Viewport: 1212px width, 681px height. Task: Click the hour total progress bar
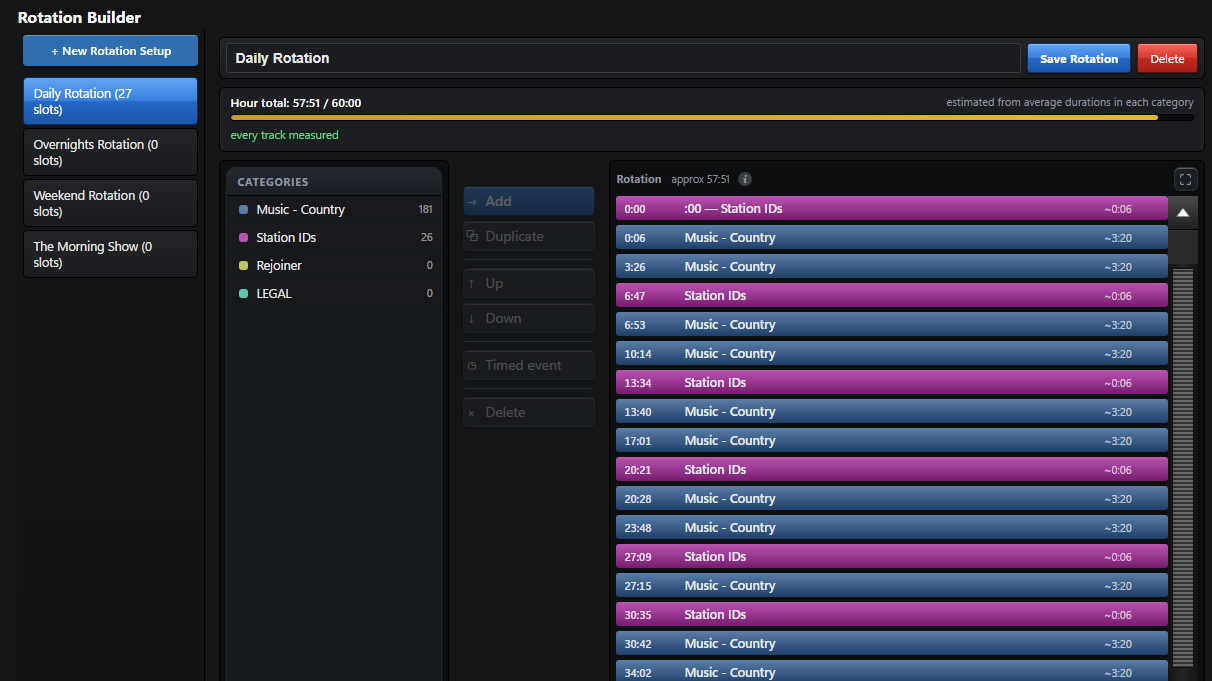pos(712,118)
